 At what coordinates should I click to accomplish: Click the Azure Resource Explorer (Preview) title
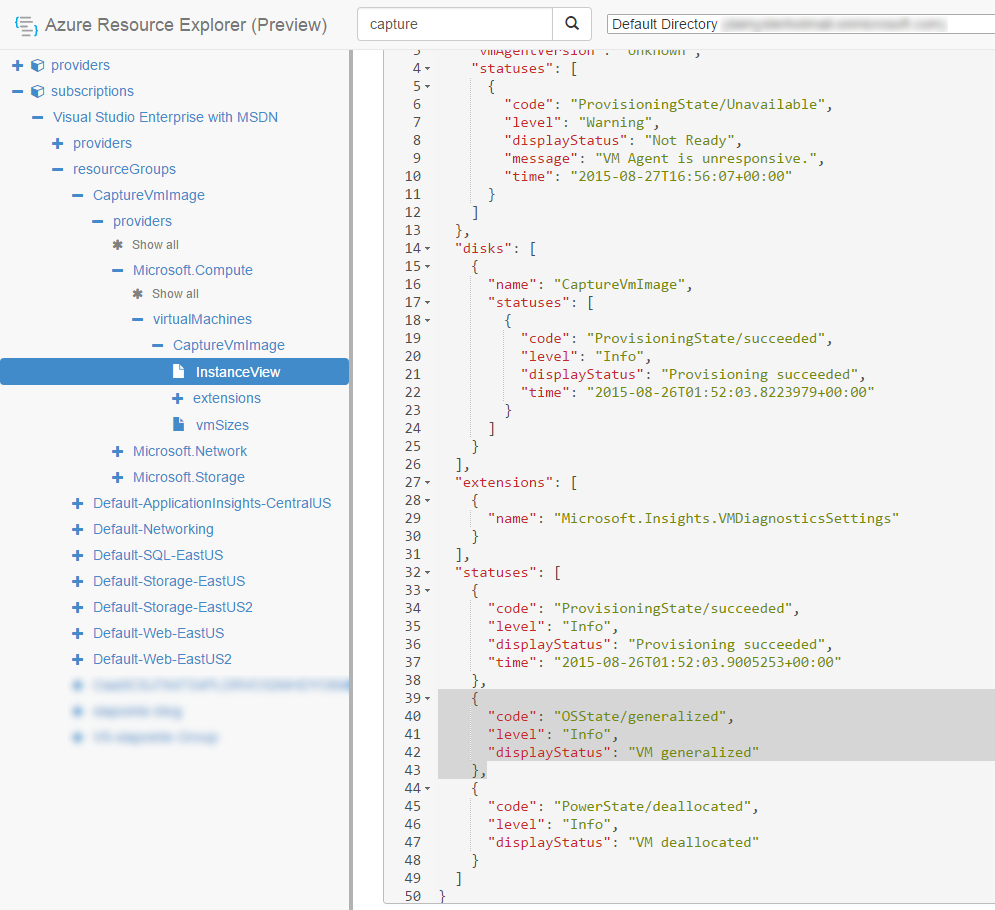(186, 25)
